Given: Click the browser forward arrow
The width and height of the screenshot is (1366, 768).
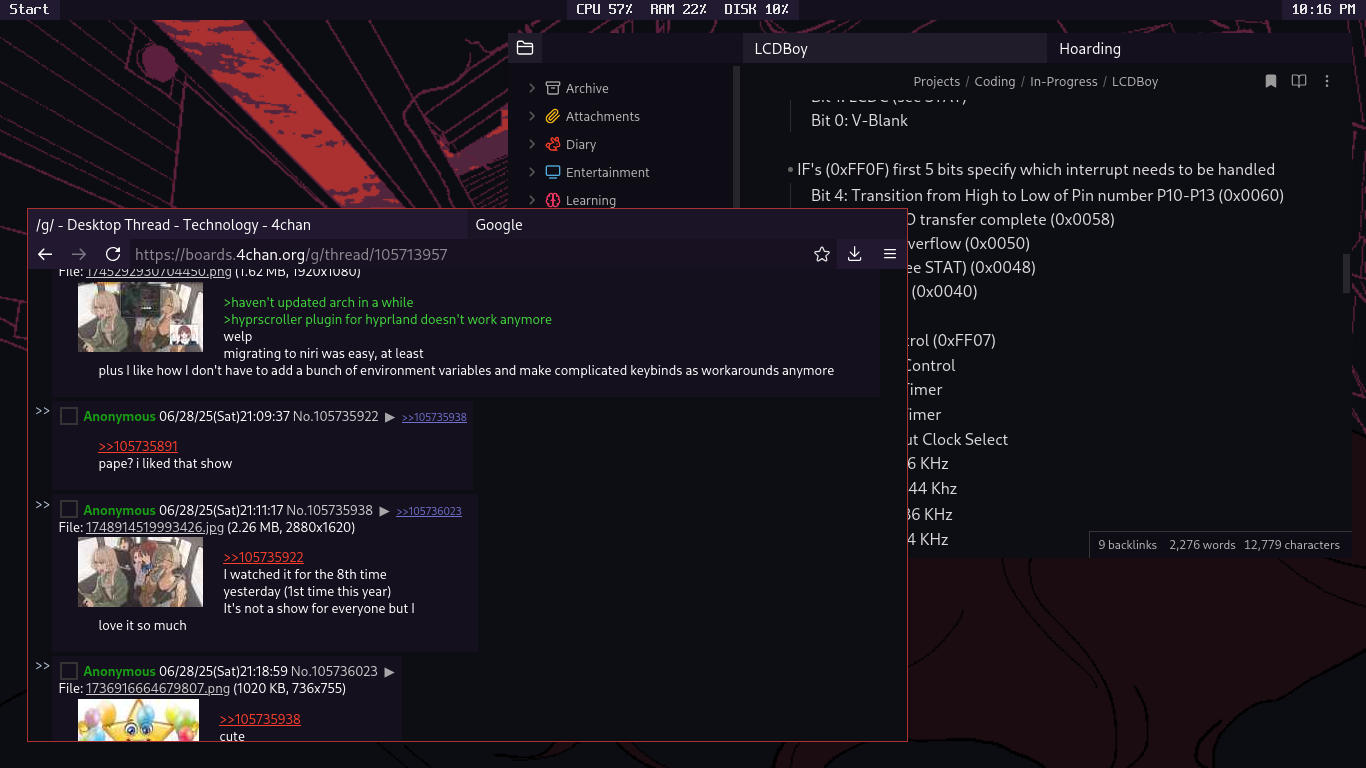Looking at the screenshot, I should click(x=79, y=254).
